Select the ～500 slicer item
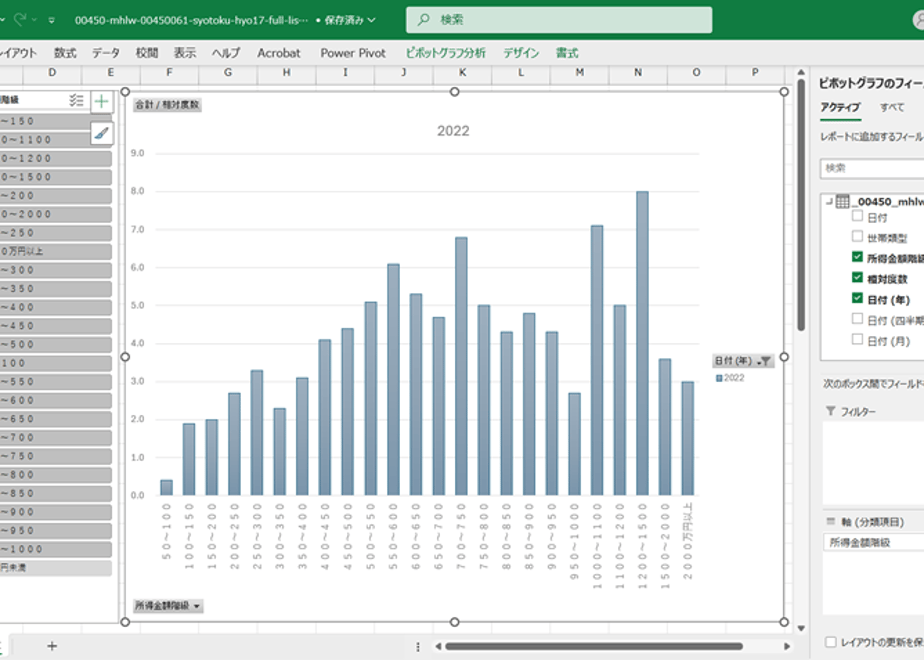Viewport: 924px width, 660px height. [x=55, y=344]
